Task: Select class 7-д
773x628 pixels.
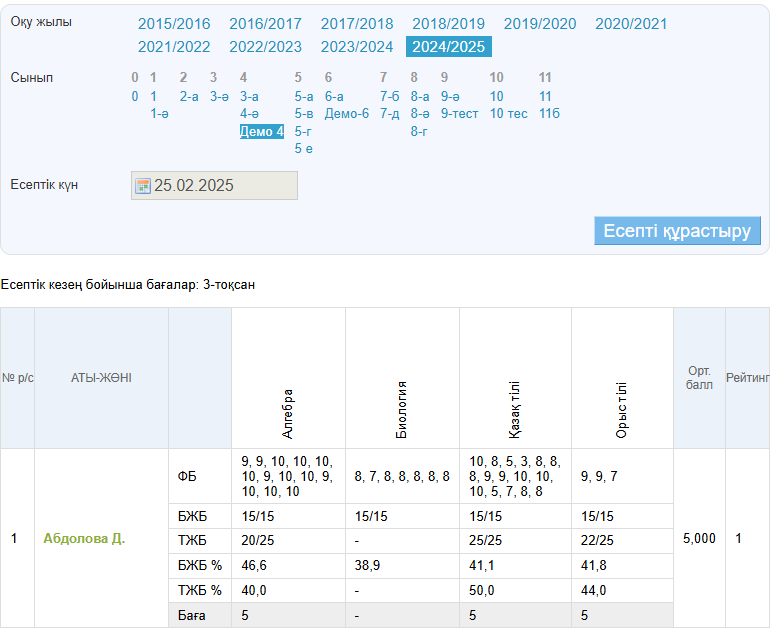Action: pos(390,114)
